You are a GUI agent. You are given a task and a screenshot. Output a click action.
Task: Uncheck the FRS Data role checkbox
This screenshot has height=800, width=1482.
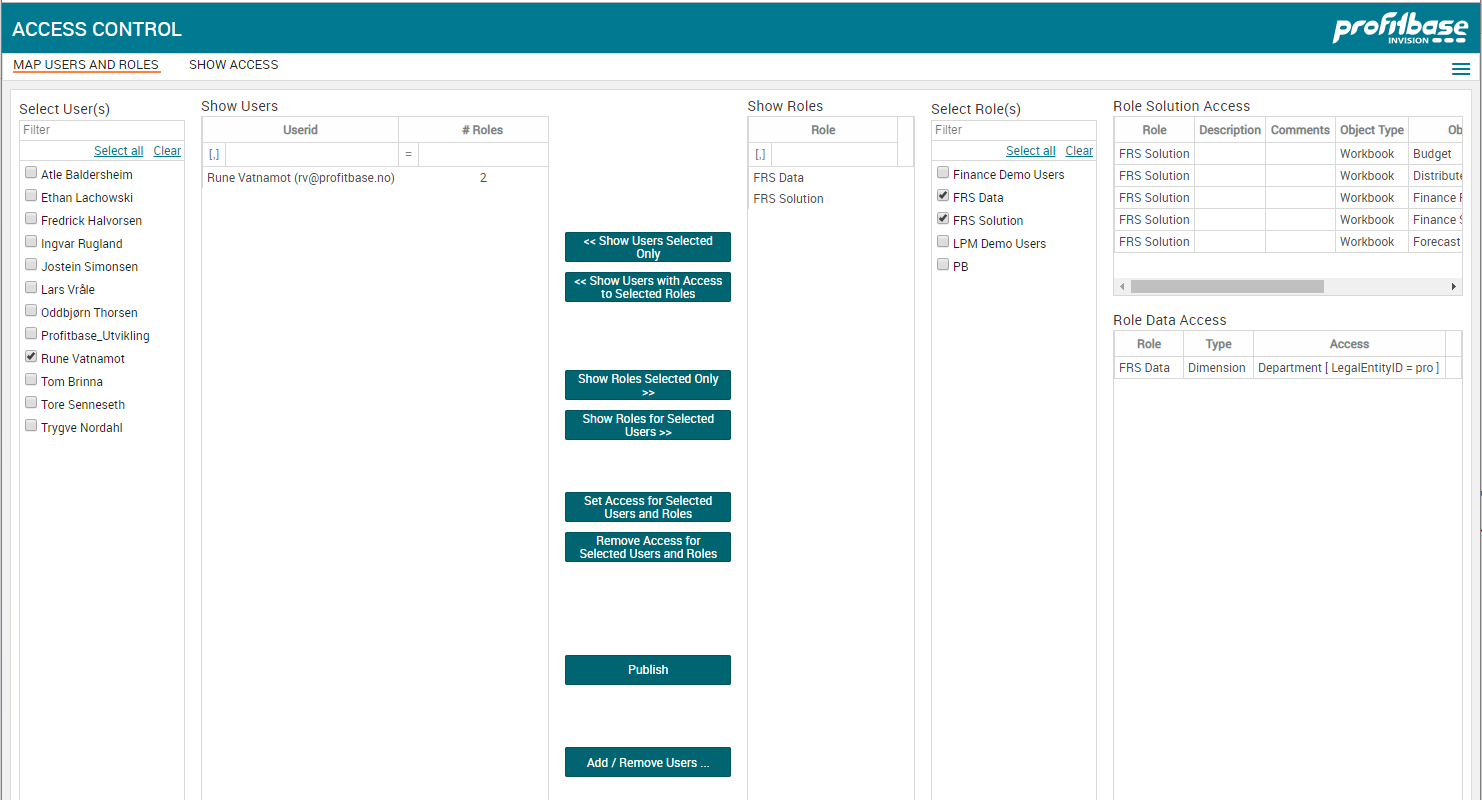pos(943,196)
